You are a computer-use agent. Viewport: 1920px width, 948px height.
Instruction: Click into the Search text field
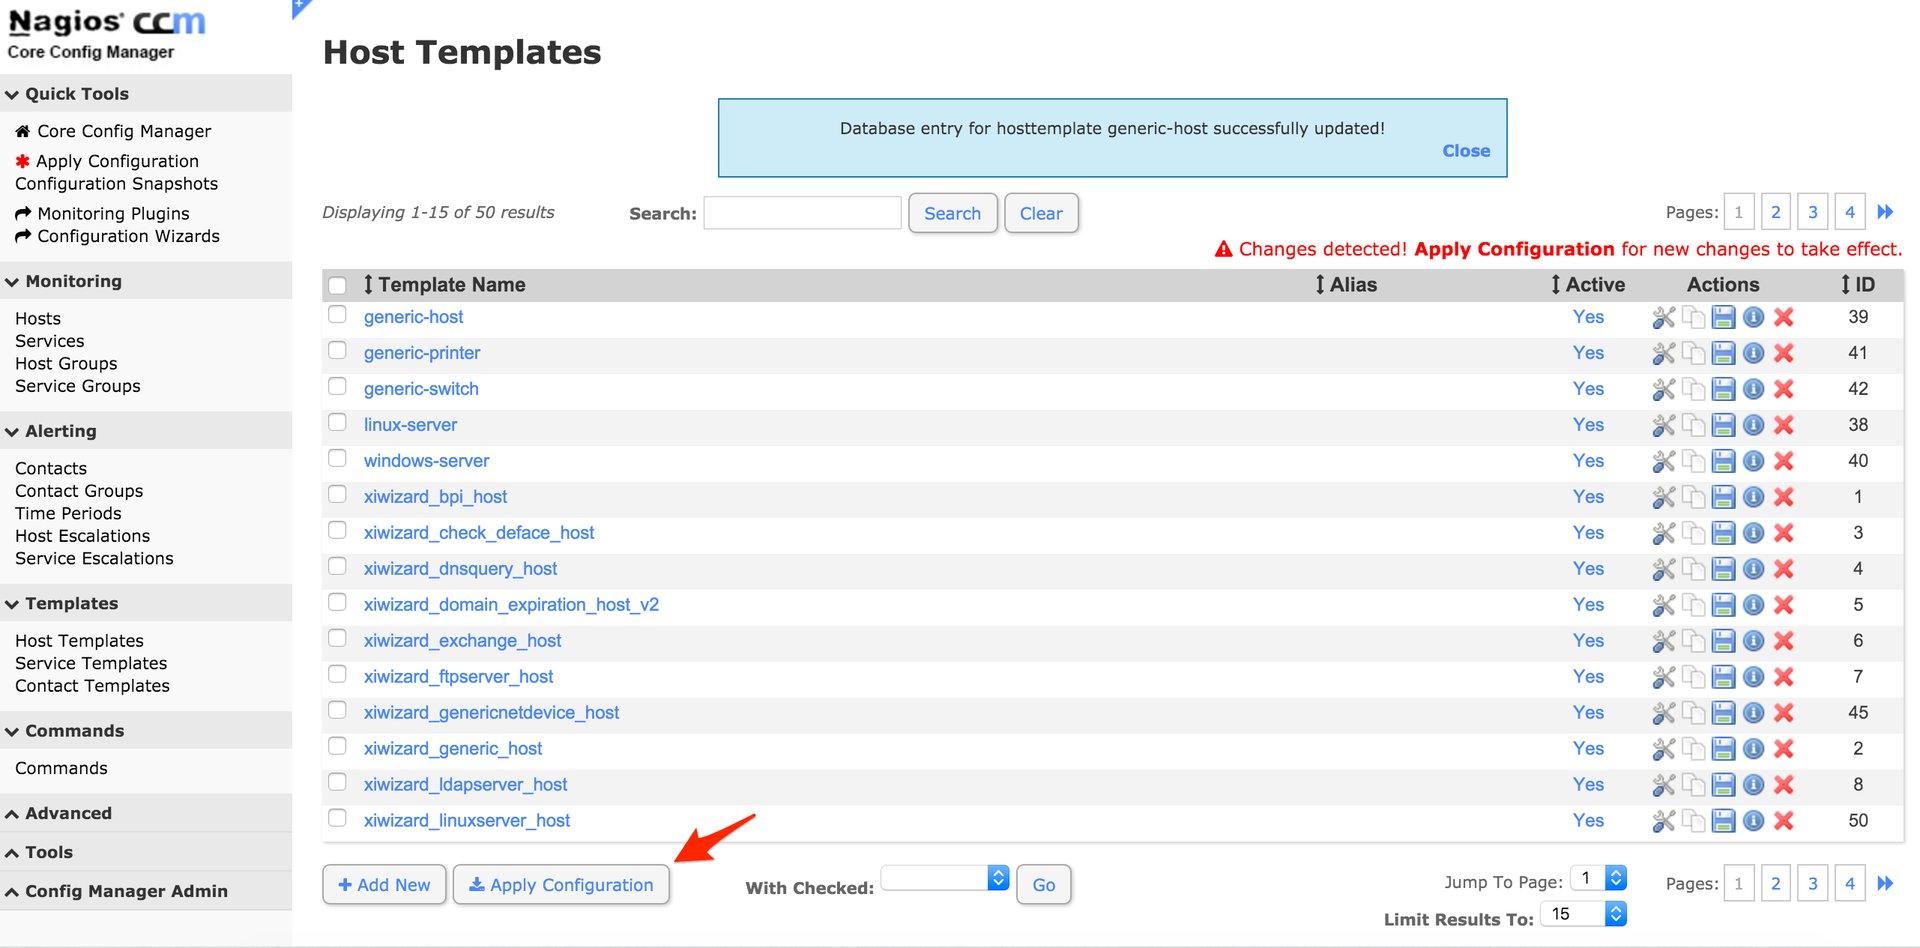(802, 213)
